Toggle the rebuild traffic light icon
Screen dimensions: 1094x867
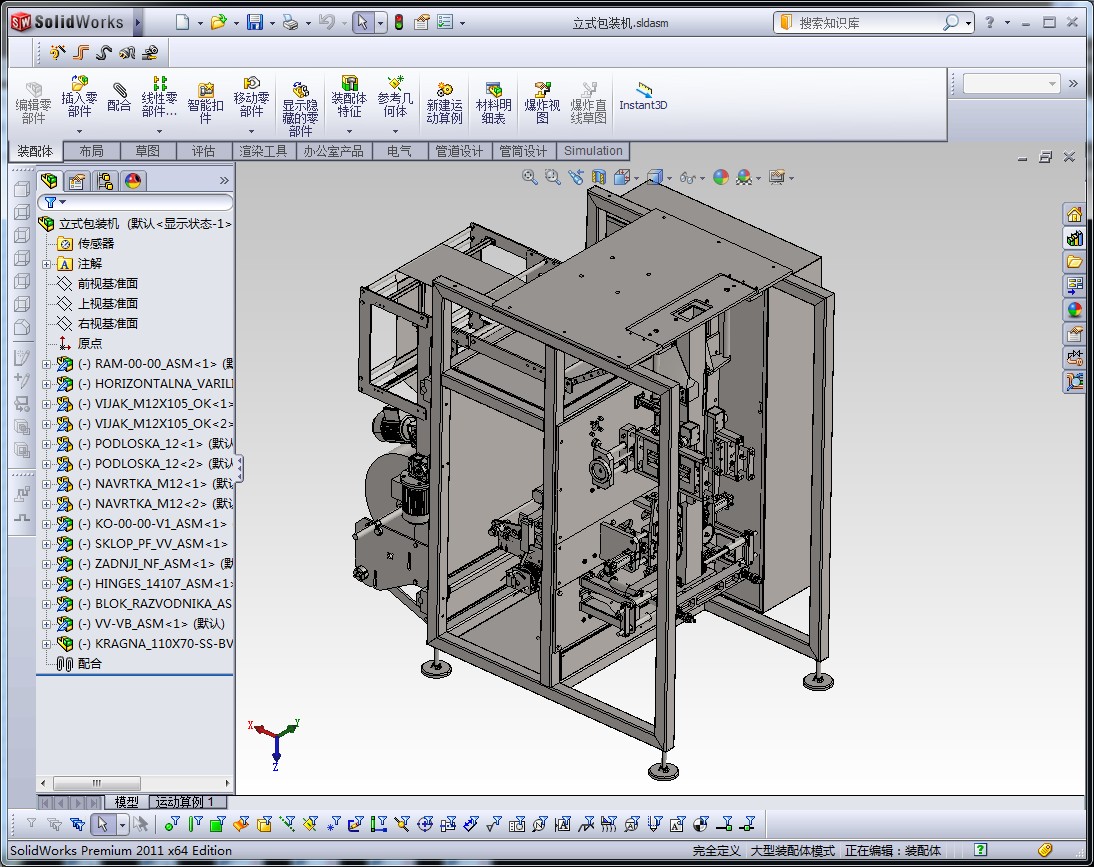tap(399, 22)
